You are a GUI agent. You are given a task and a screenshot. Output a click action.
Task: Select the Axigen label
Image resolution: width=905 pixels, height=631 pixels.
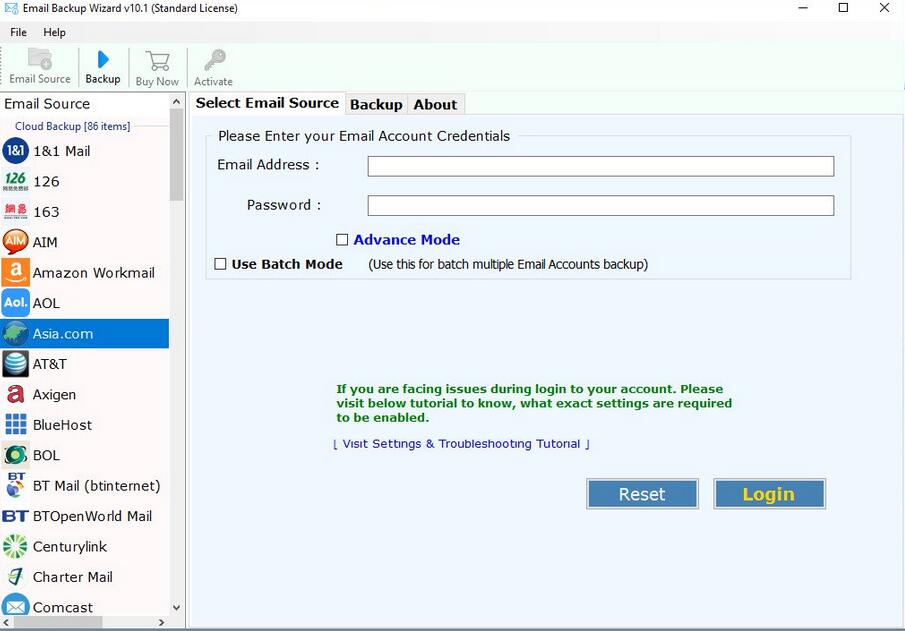point(54,394)
